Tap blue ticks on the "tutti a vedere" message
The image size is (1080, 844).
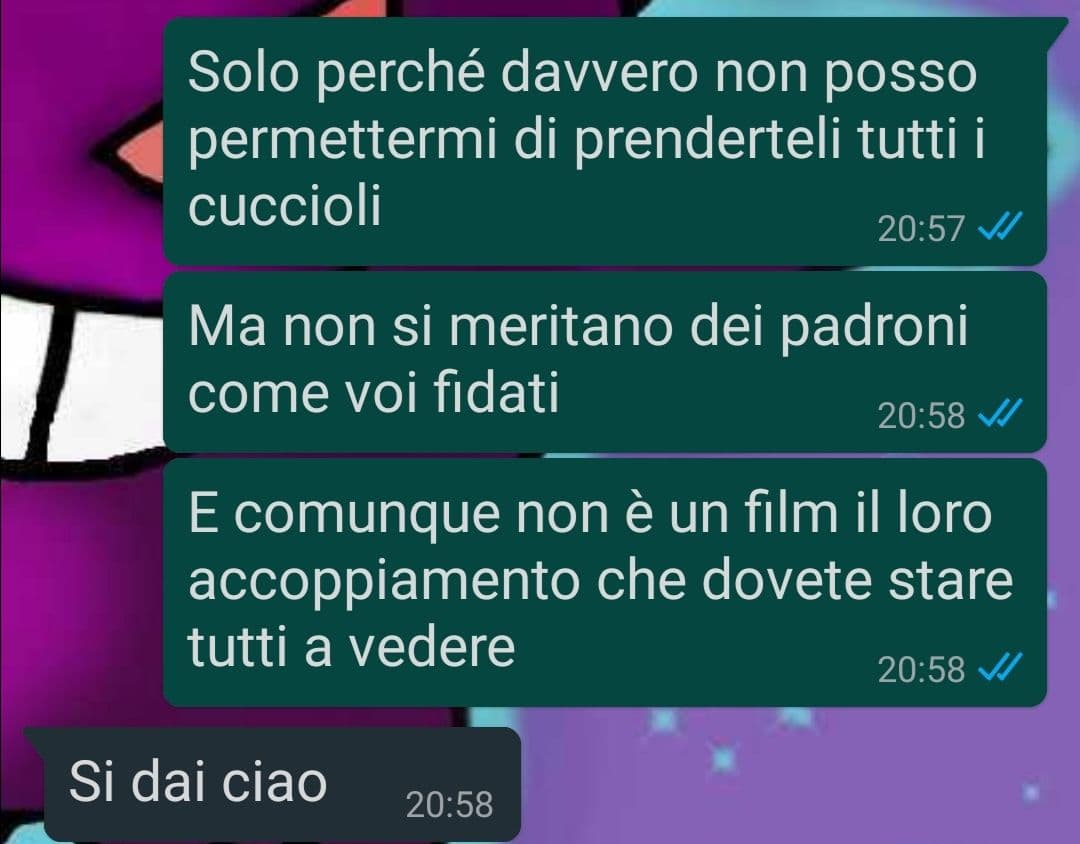click(1000, 666)
